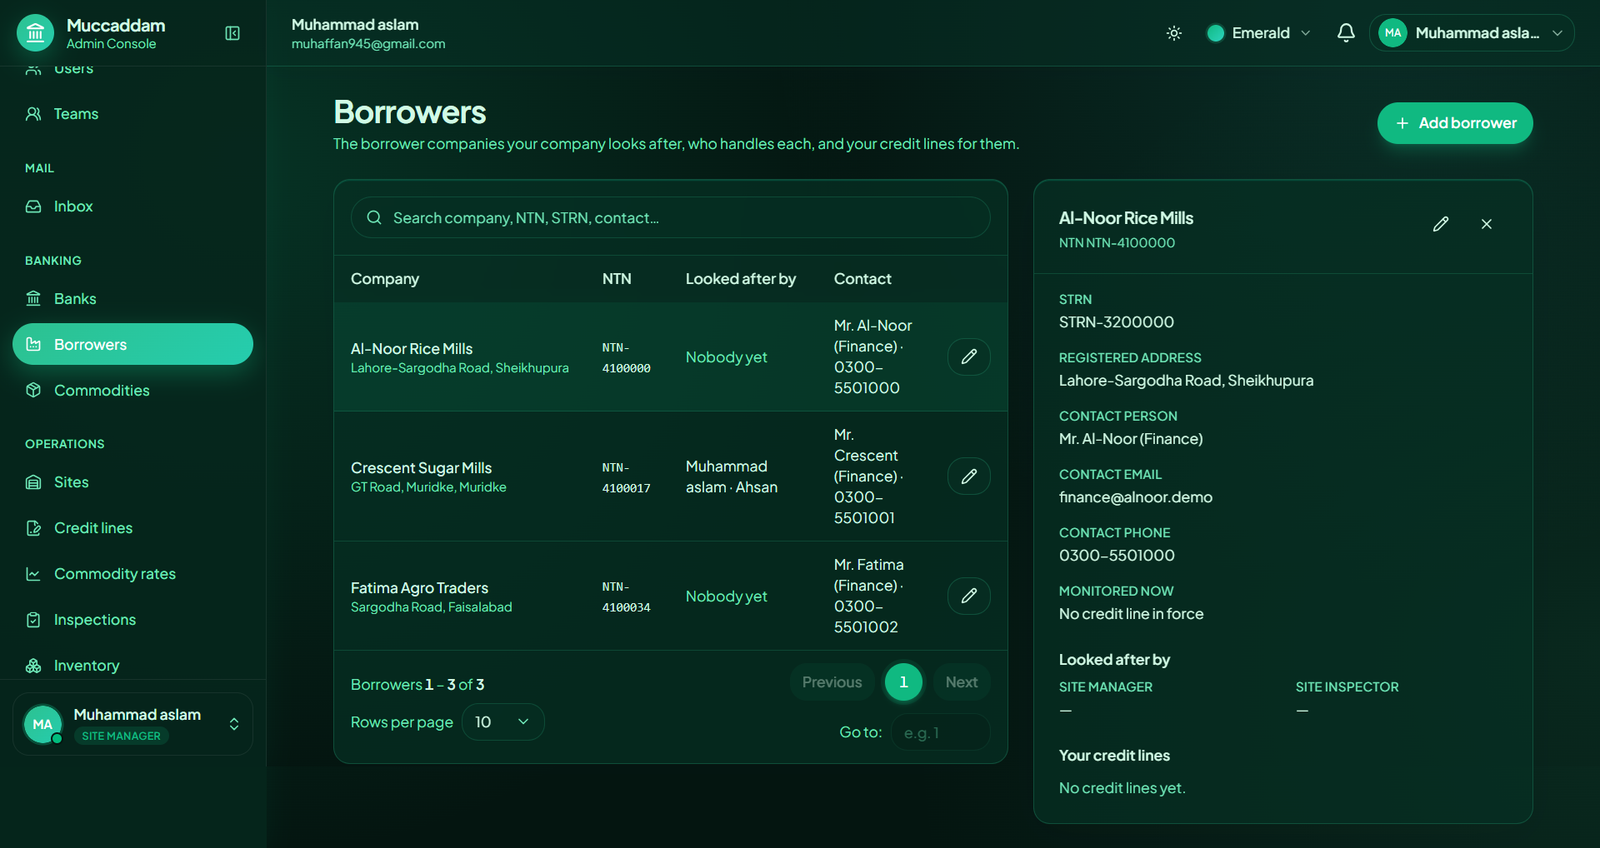Viewport: 1600px width, 848px height.
Task: Open Teams in the sidebar
Action: [133, 114]
